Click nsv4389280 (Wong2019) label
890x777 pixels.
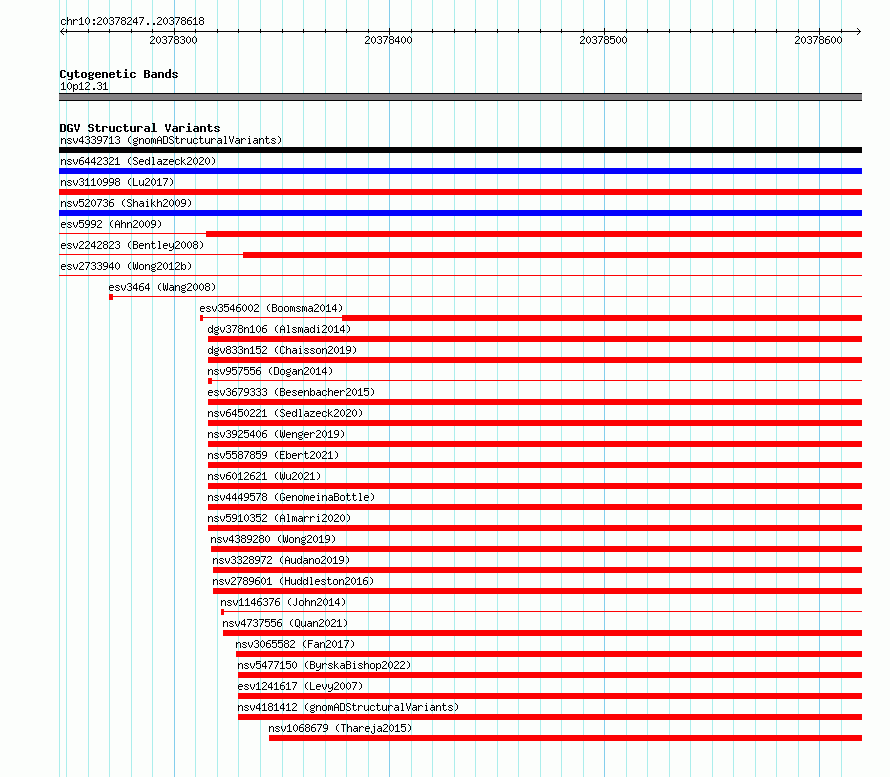coord(273,539)
